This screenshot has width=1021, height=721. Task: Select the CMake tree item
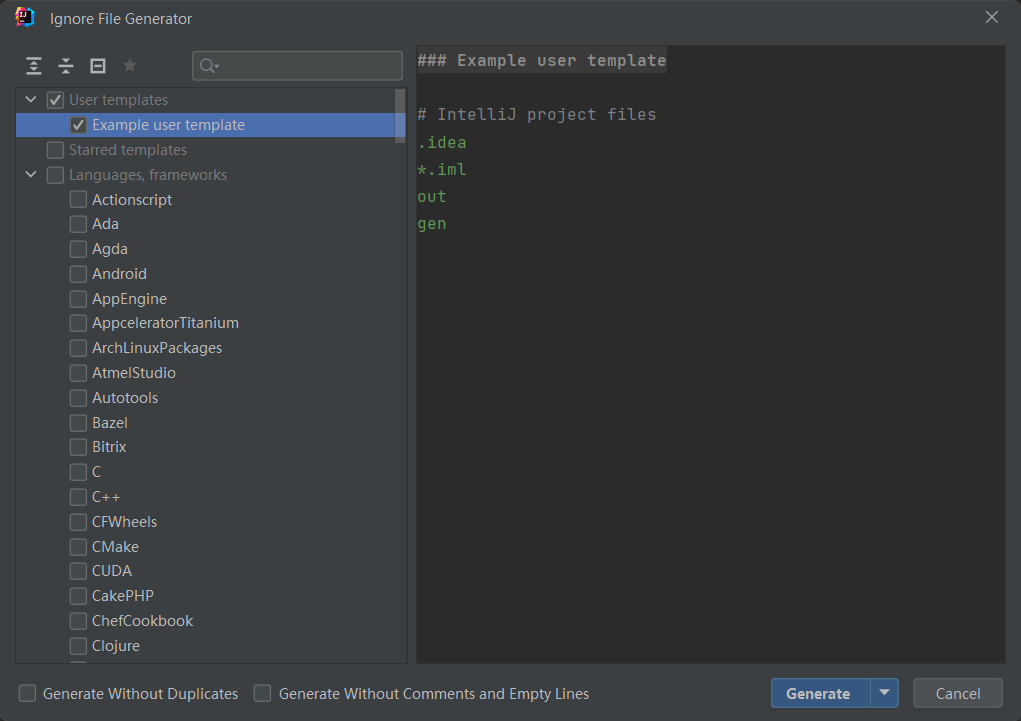tap(115, 546)
